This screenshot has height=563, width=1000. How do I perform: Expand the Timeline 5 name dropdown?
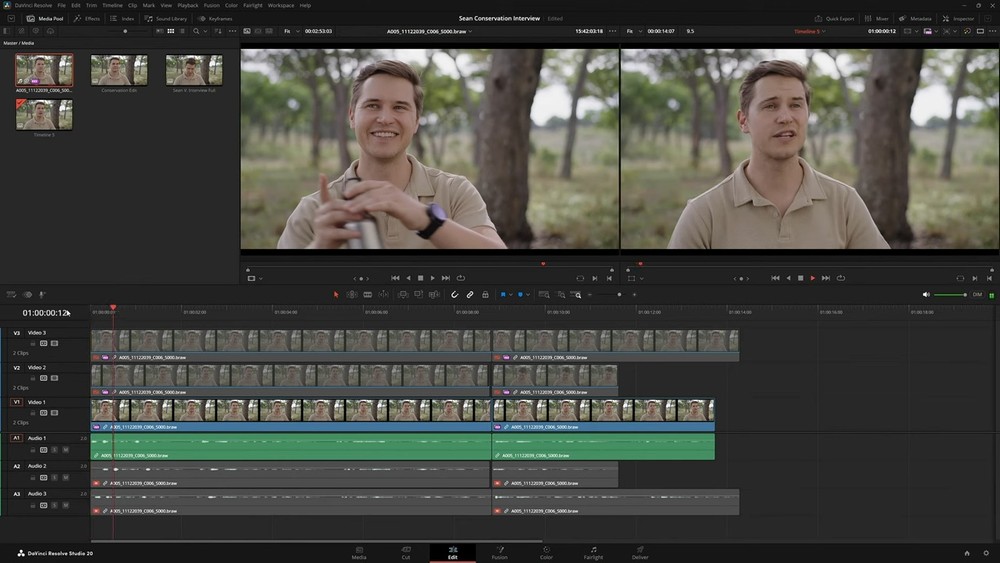click(x=824, y=31)
